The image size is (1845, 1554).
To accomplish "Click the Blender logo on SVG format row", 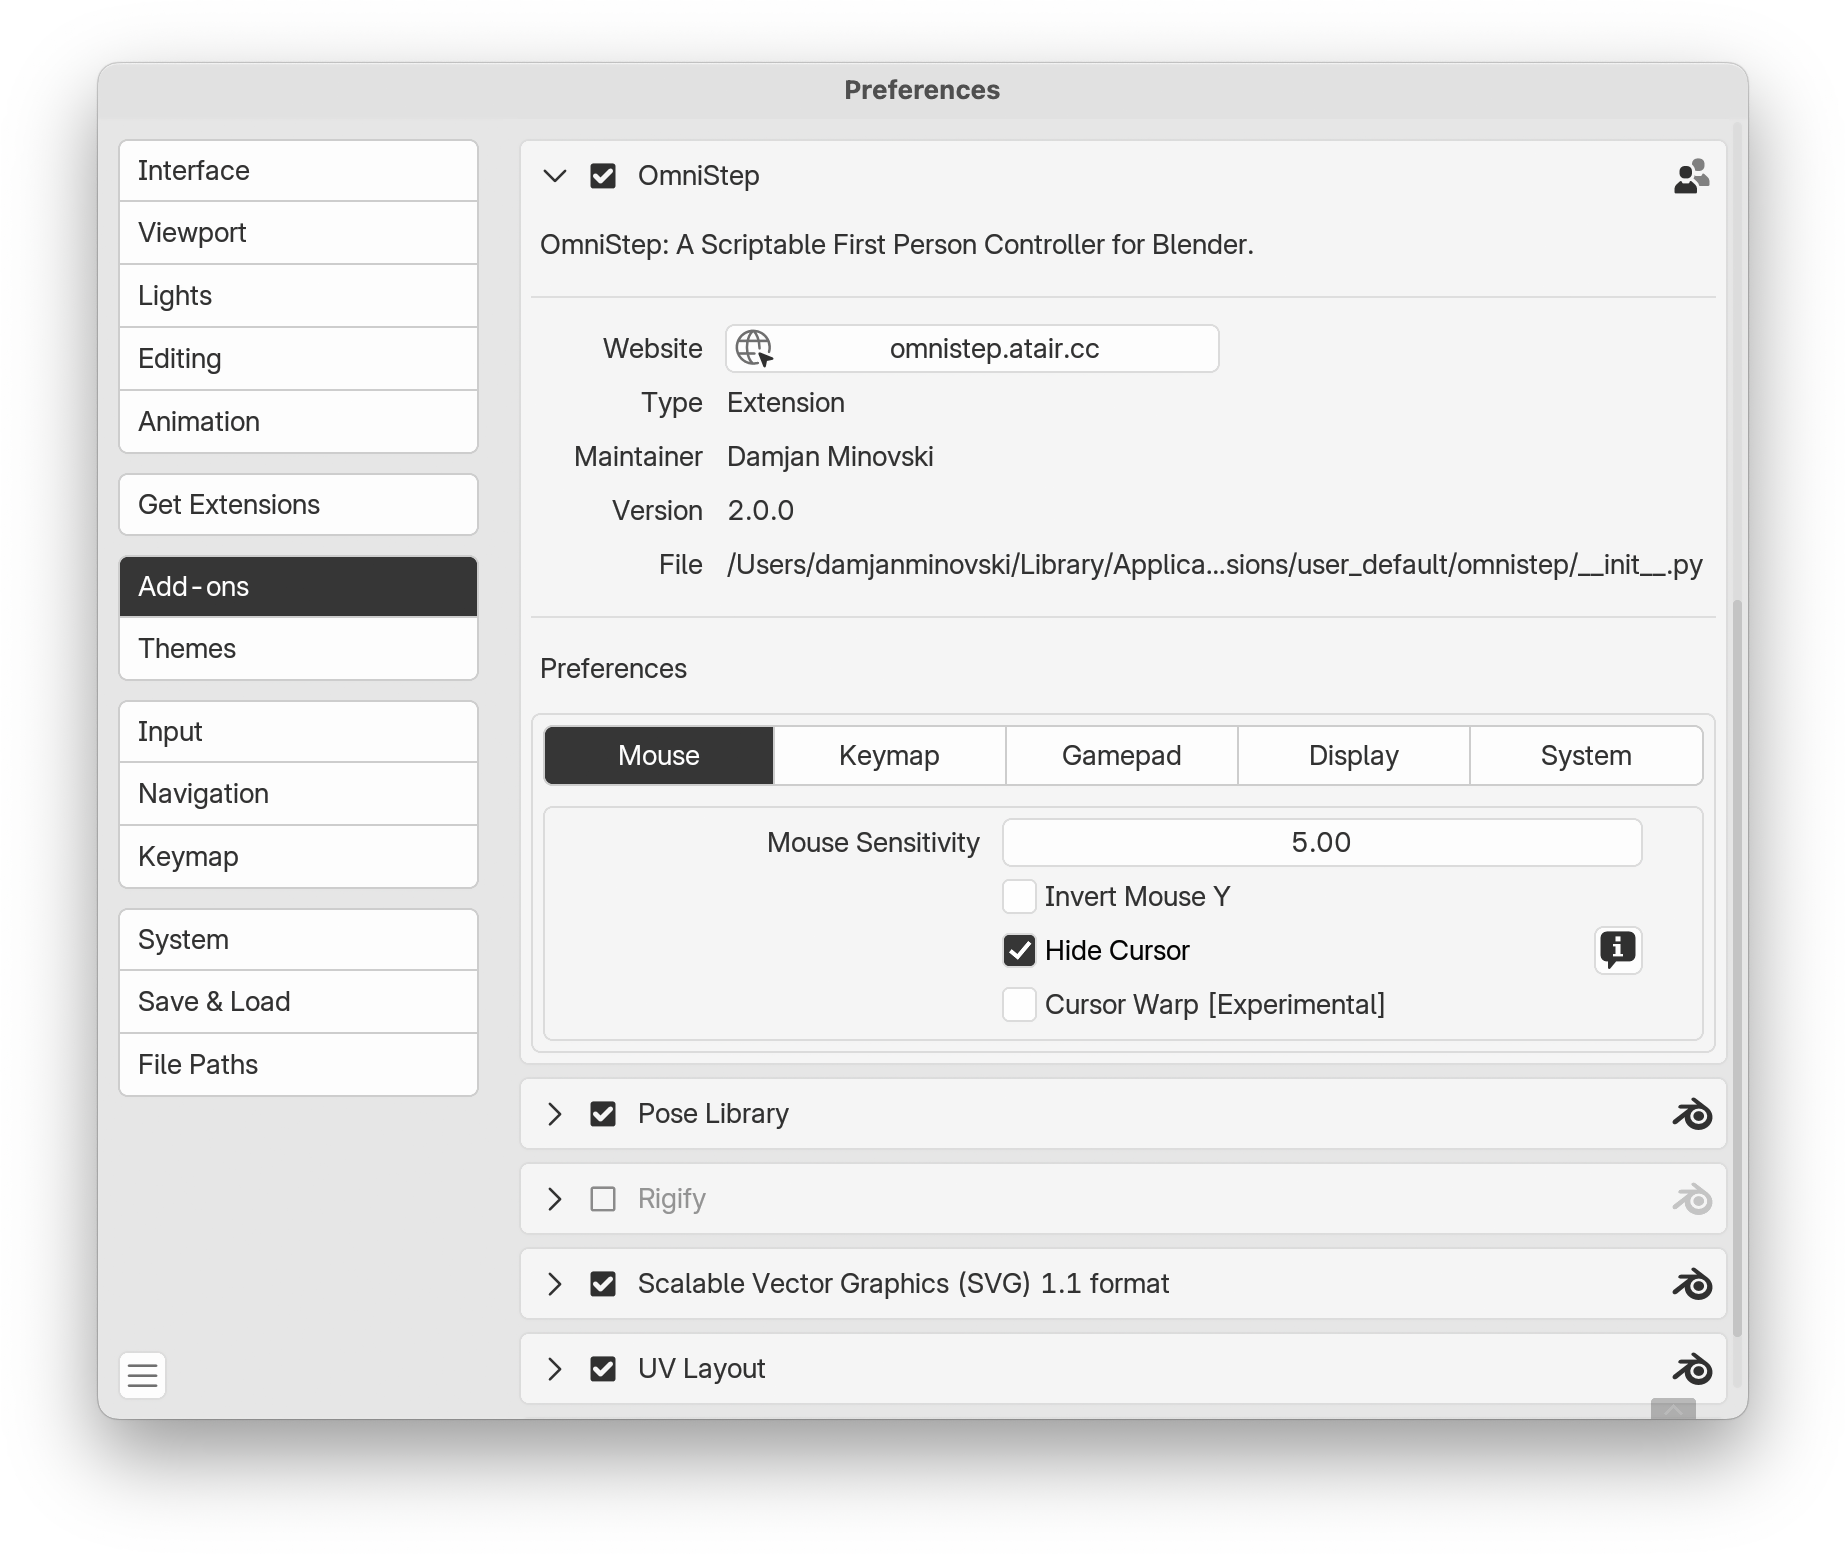I will click(1692, 1284).
